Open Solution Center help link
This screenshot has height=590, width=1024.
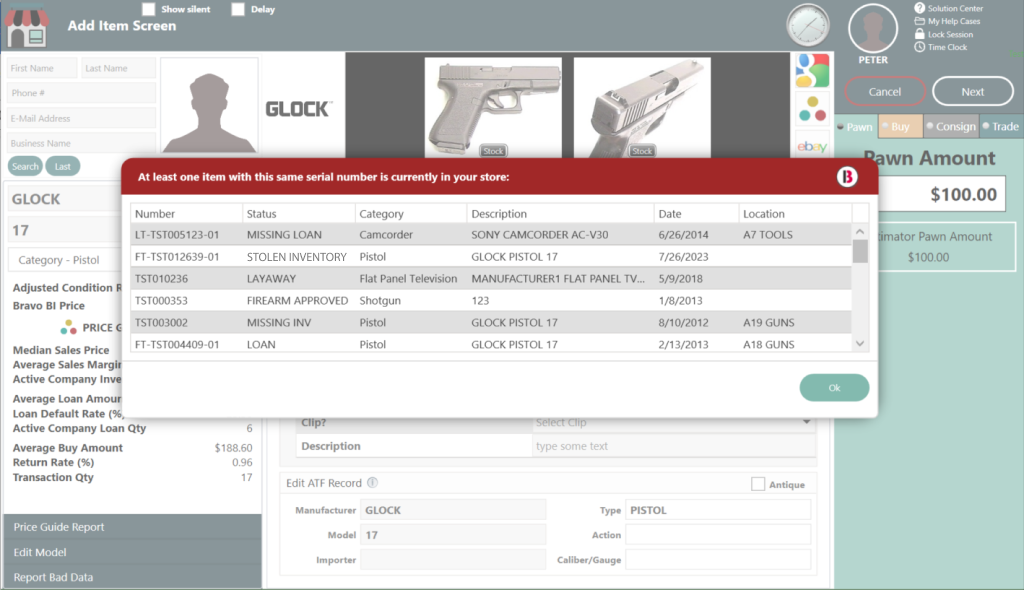[x=948, y=8]
